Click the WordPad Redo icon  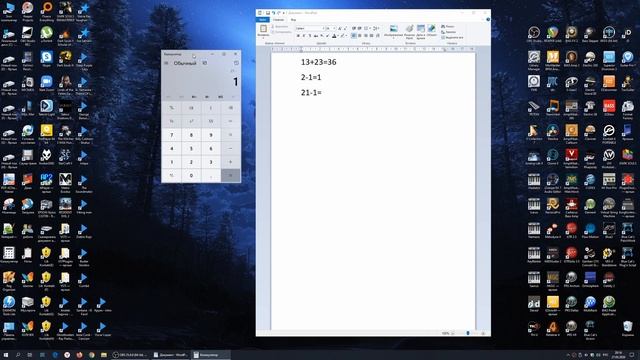point(279,13)
